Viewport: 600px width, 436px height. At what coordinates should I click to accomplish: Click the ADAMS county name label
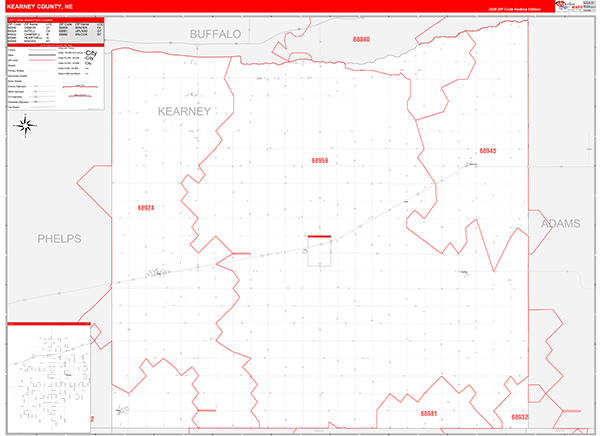click(561, 224)
